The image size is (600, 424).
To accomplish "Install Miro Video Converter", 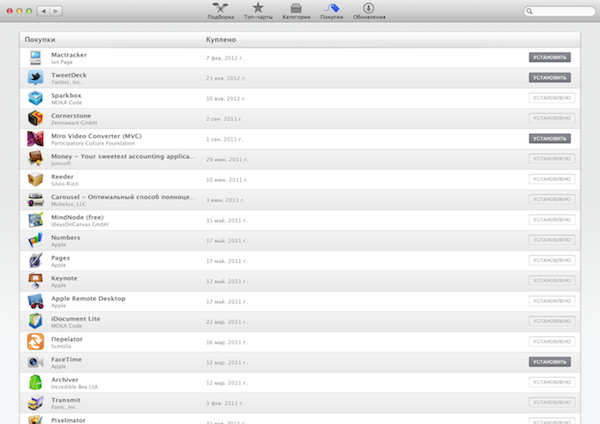I will 550,139.
